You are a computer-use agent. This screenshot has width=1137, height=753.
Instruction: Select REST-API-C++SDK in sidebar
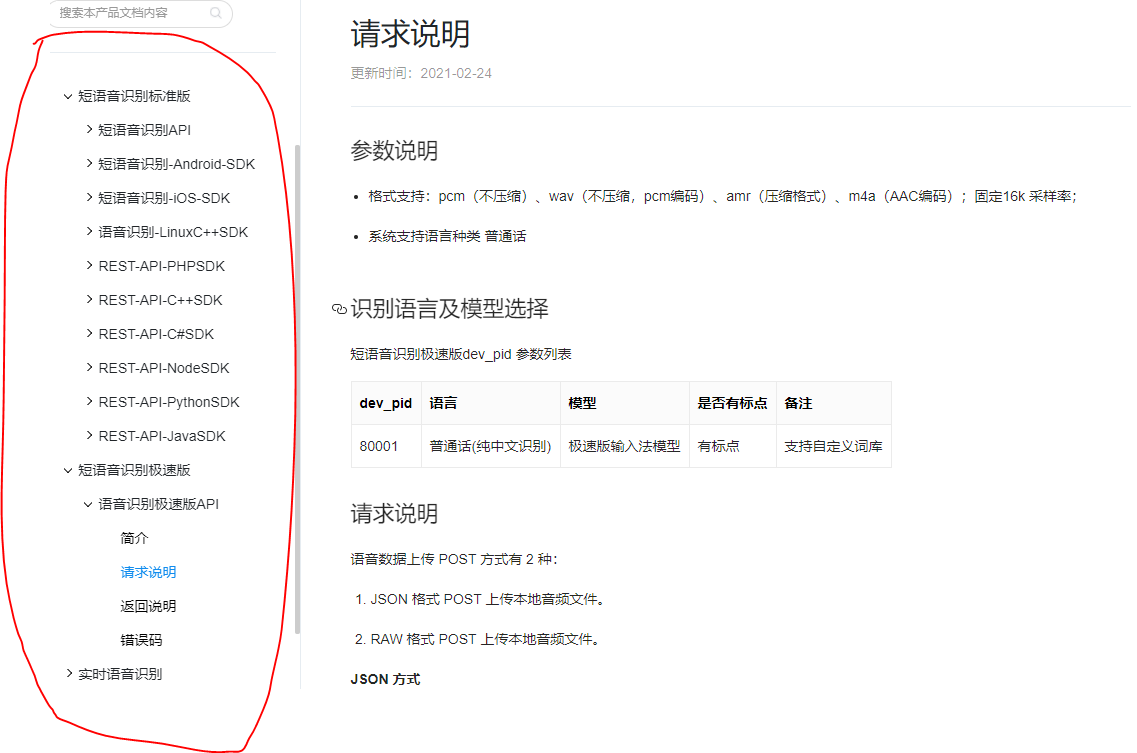pos(160,300)
